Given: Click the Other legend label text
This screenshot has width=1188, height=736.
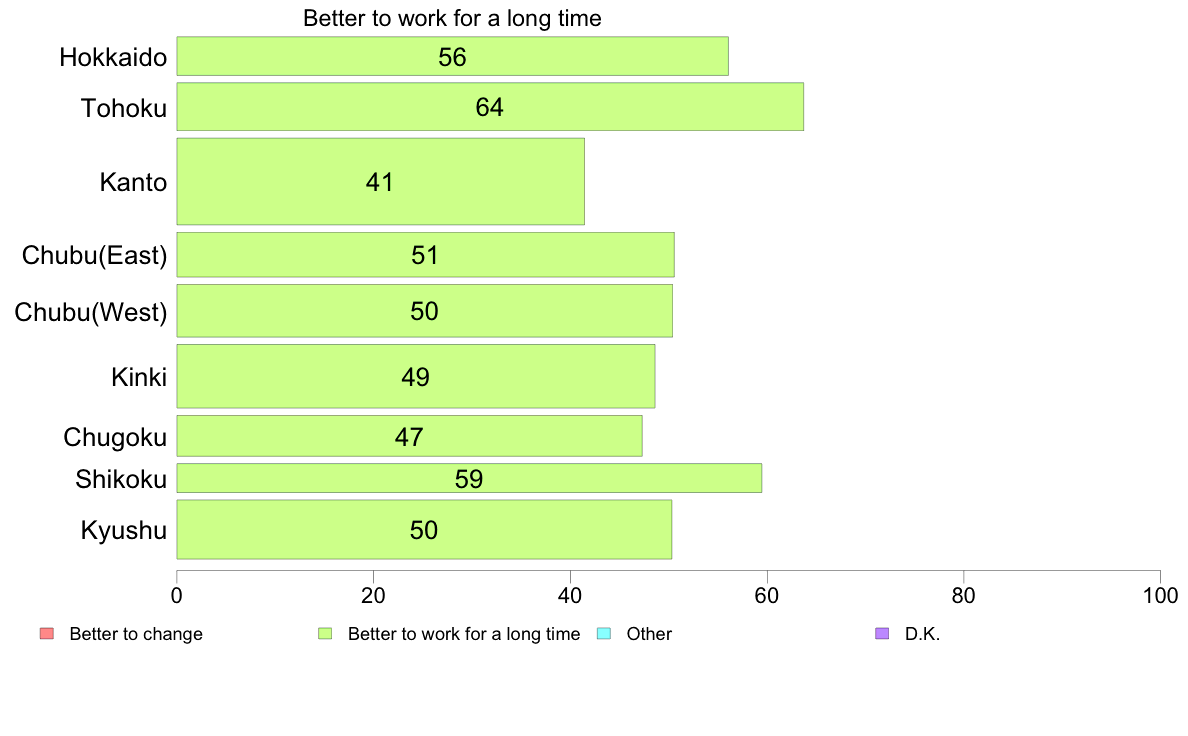Looking at the screenshot, I should [x=649, y=634].
